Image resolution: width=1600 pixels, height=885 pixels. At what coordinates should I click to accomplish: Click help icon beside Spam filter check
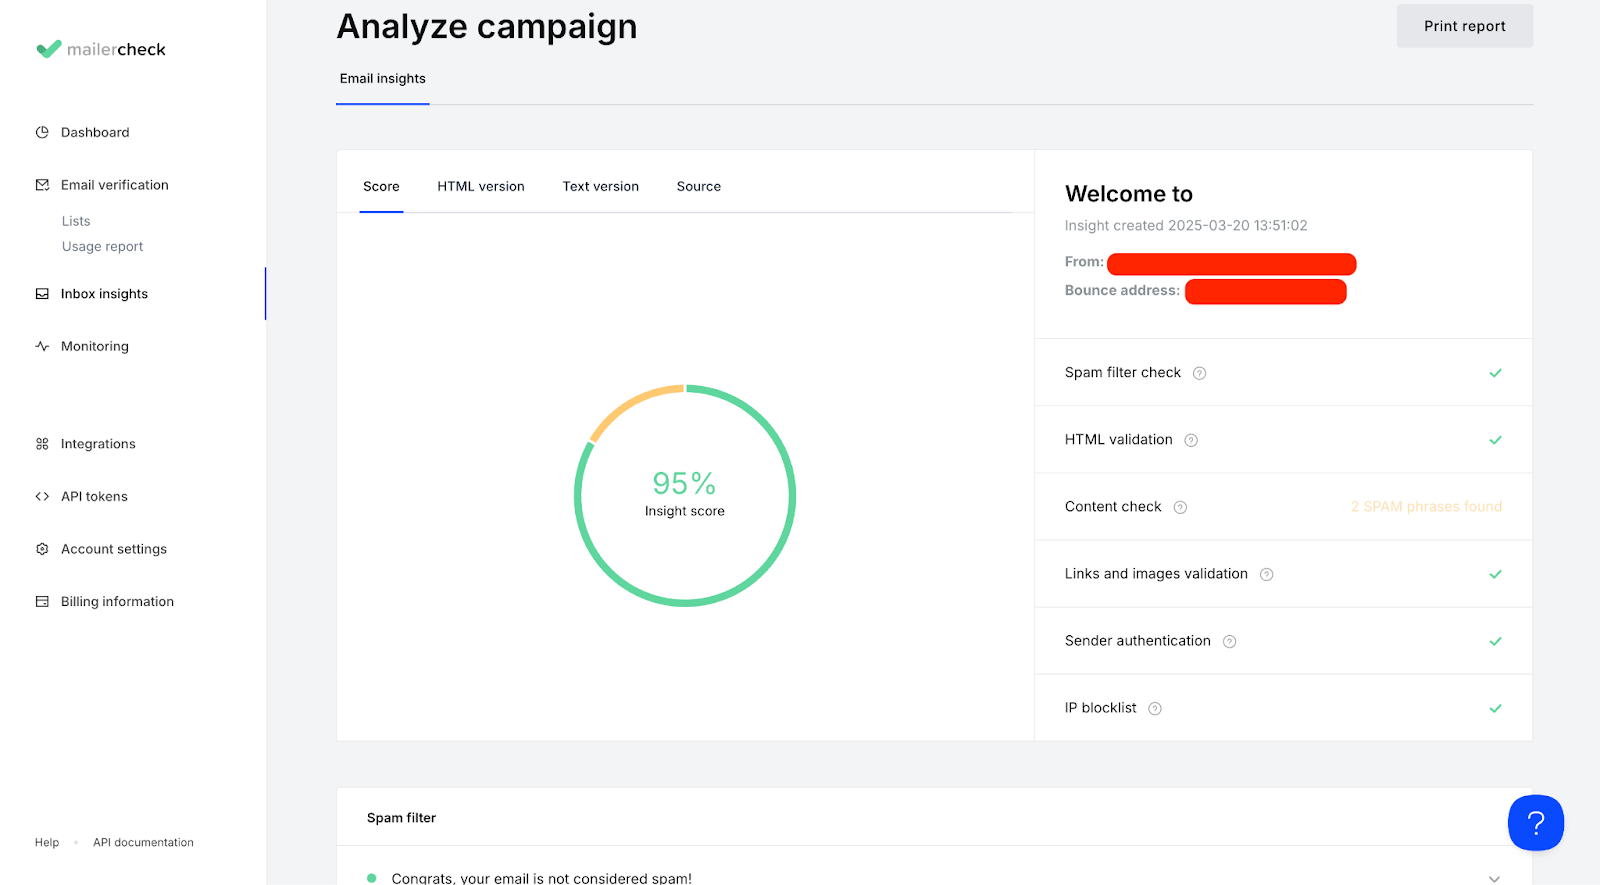(x=1199, y=373)
